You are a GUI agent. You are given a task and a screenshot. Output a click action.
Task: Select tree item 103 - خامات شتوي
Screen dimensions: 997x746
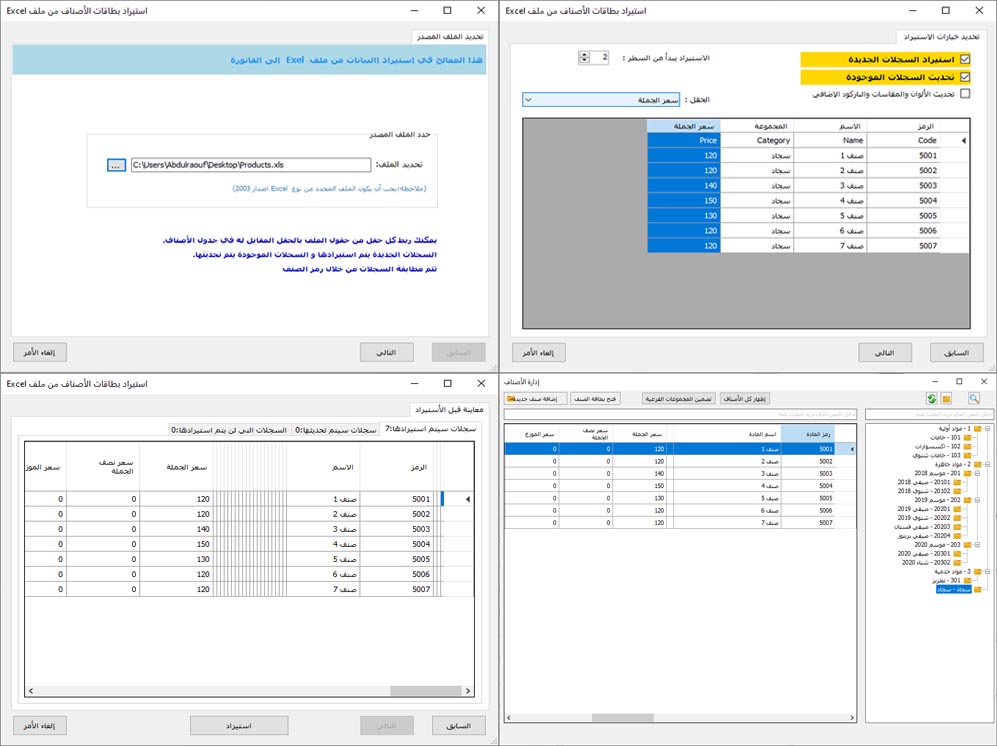click(937, 455)
